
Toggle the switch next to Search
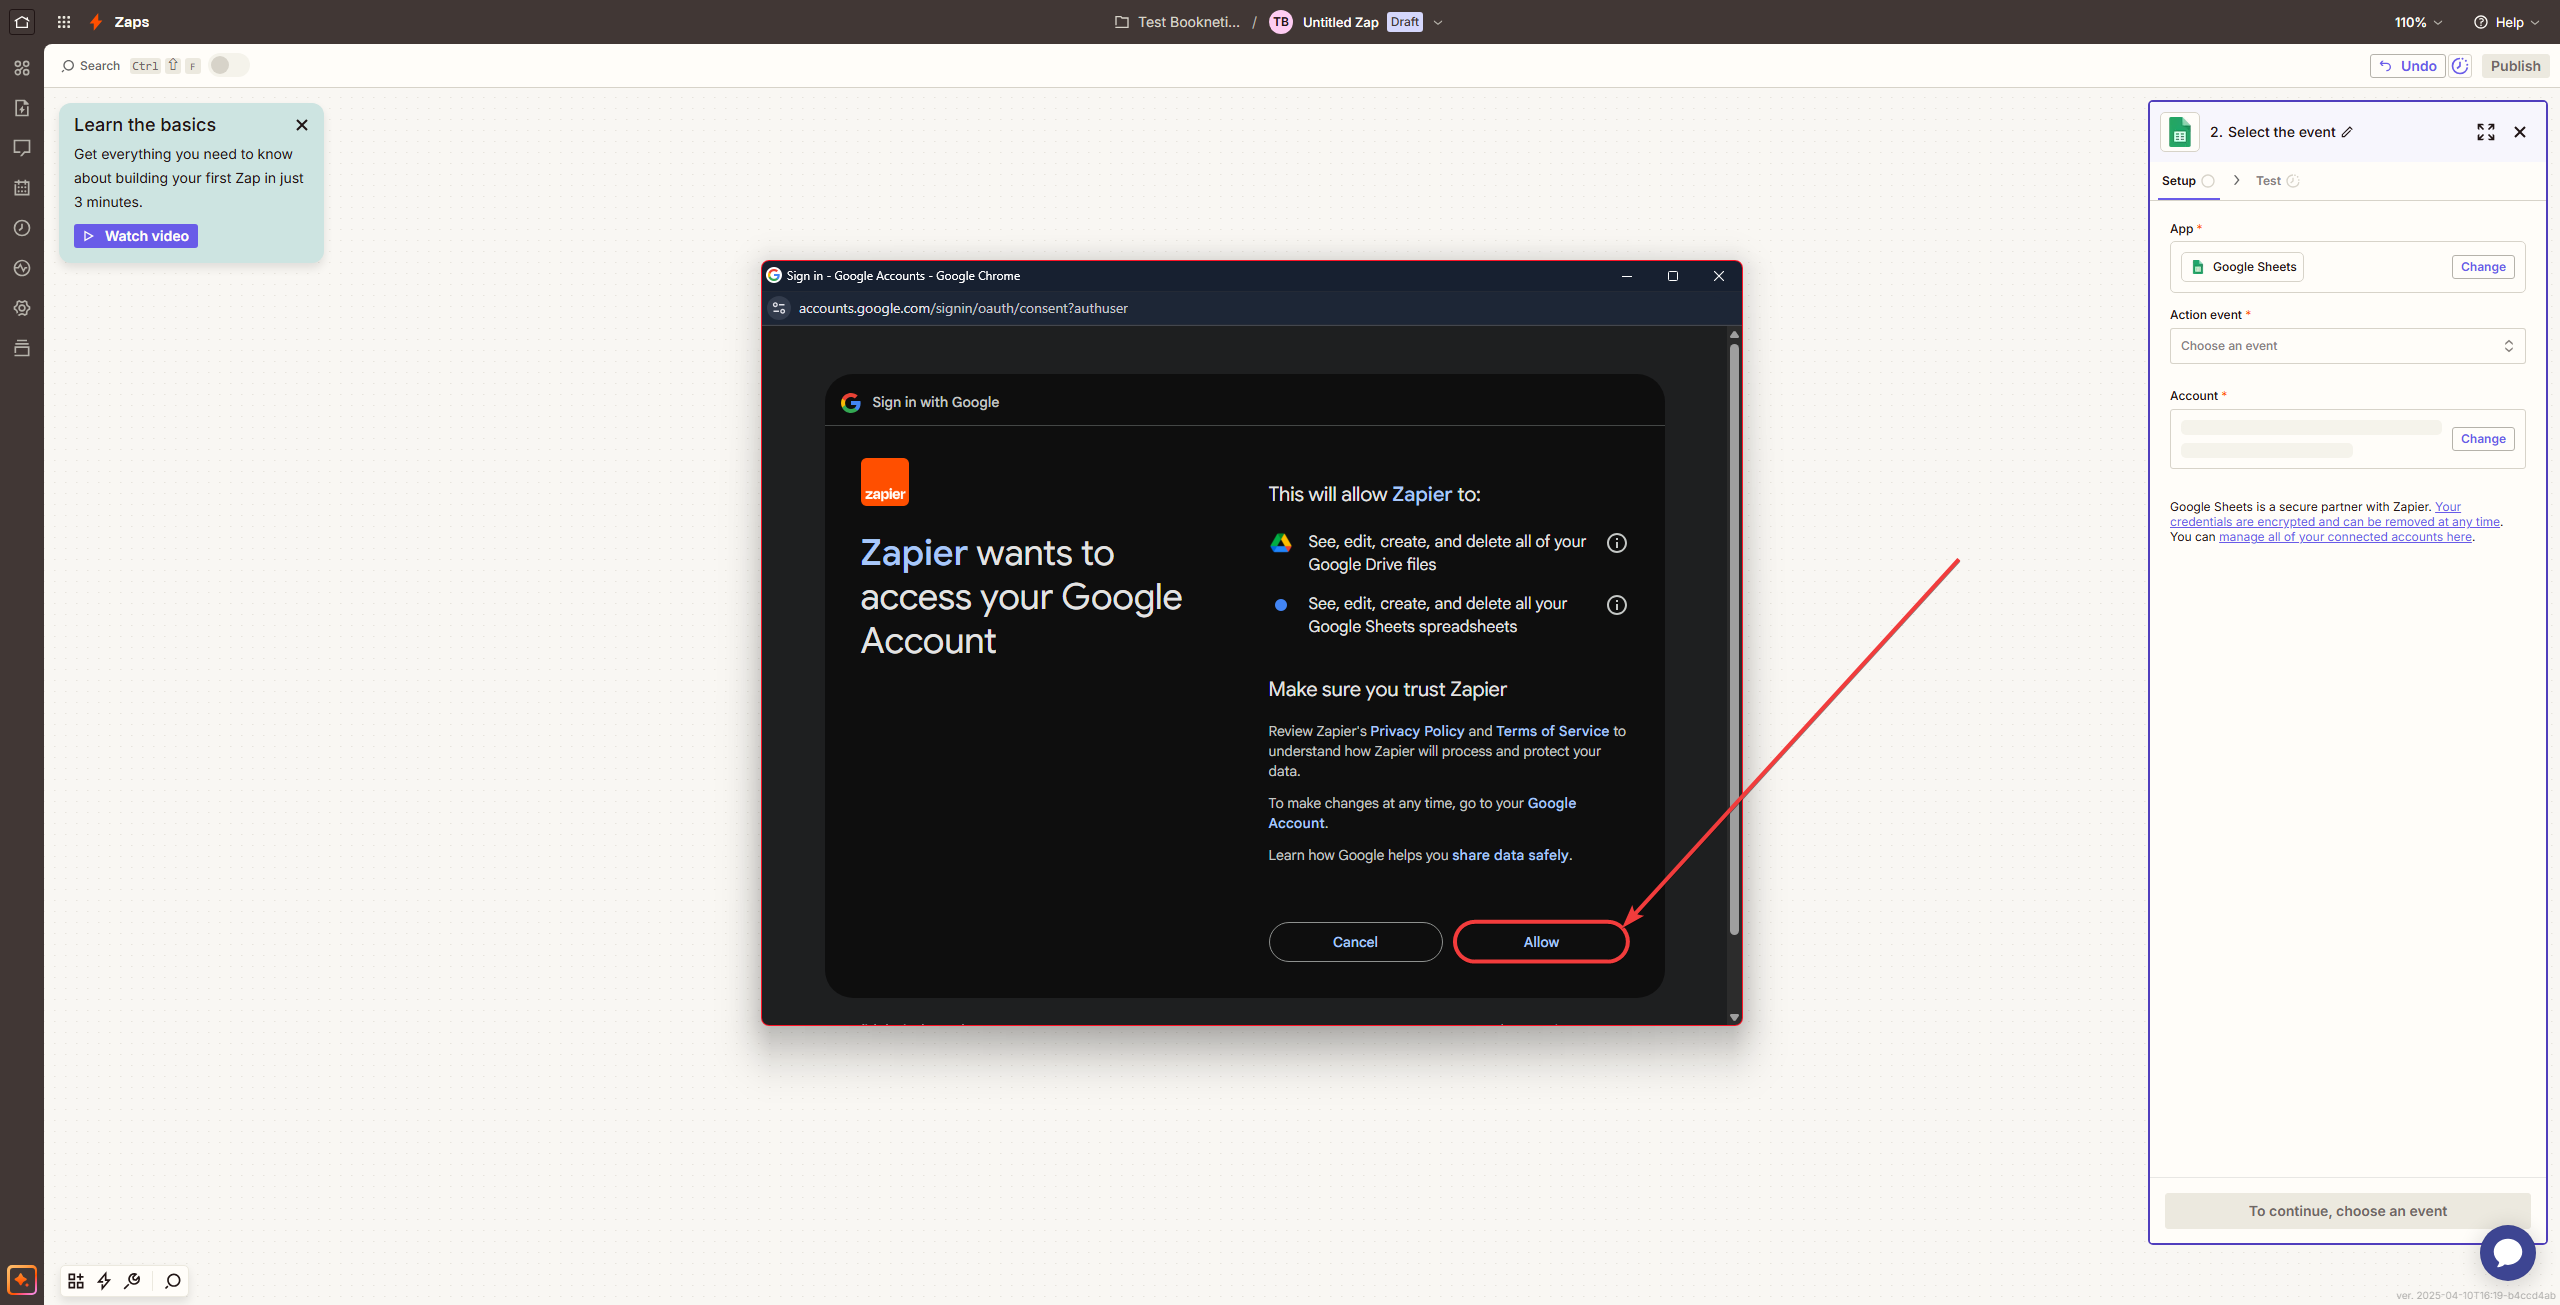point(228,65)
